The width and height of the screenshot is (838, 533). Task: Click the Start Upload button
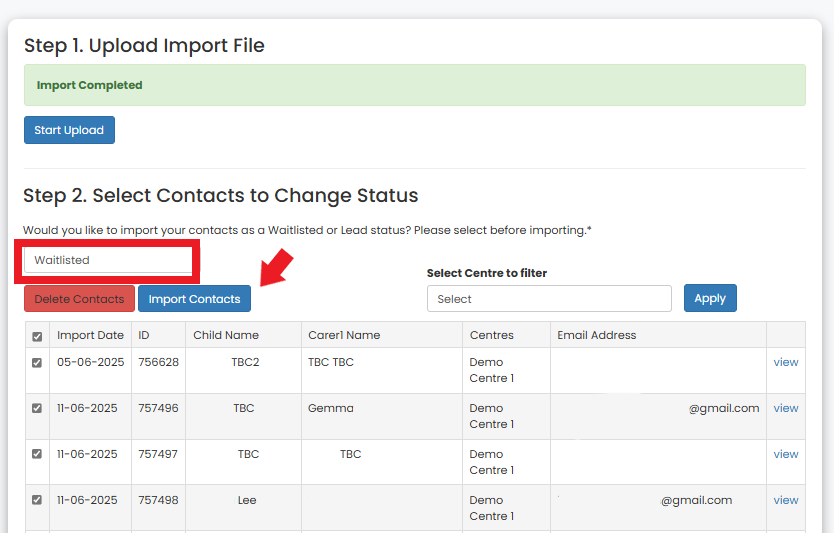[69, 130]
